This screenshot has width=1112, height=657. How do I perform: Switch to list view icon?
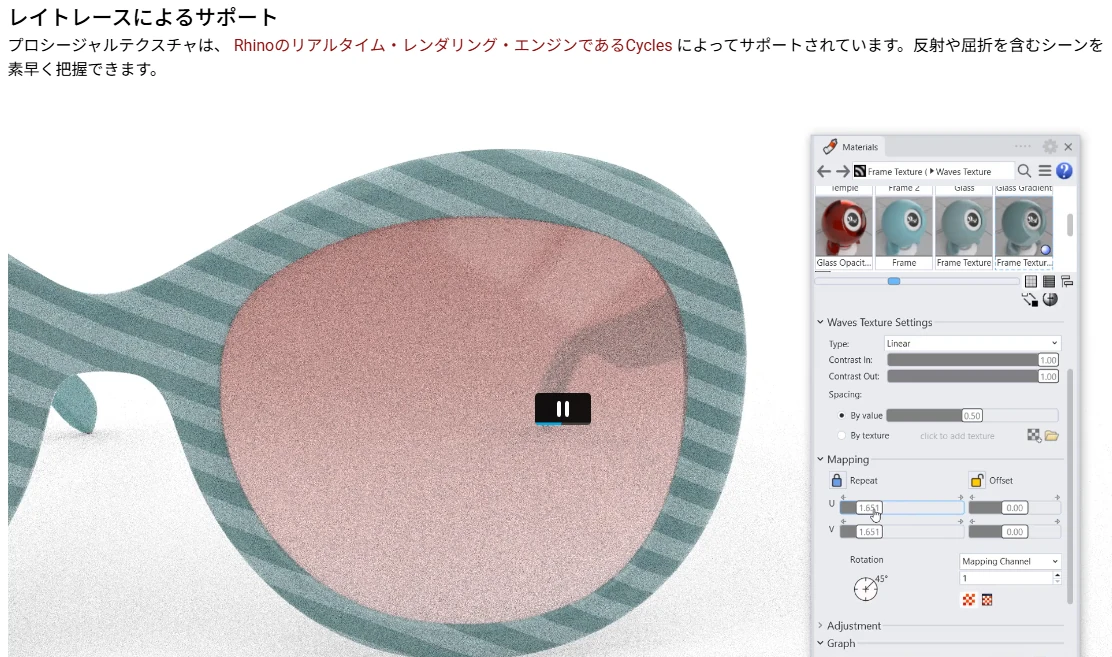click(x=1049, y=282)
